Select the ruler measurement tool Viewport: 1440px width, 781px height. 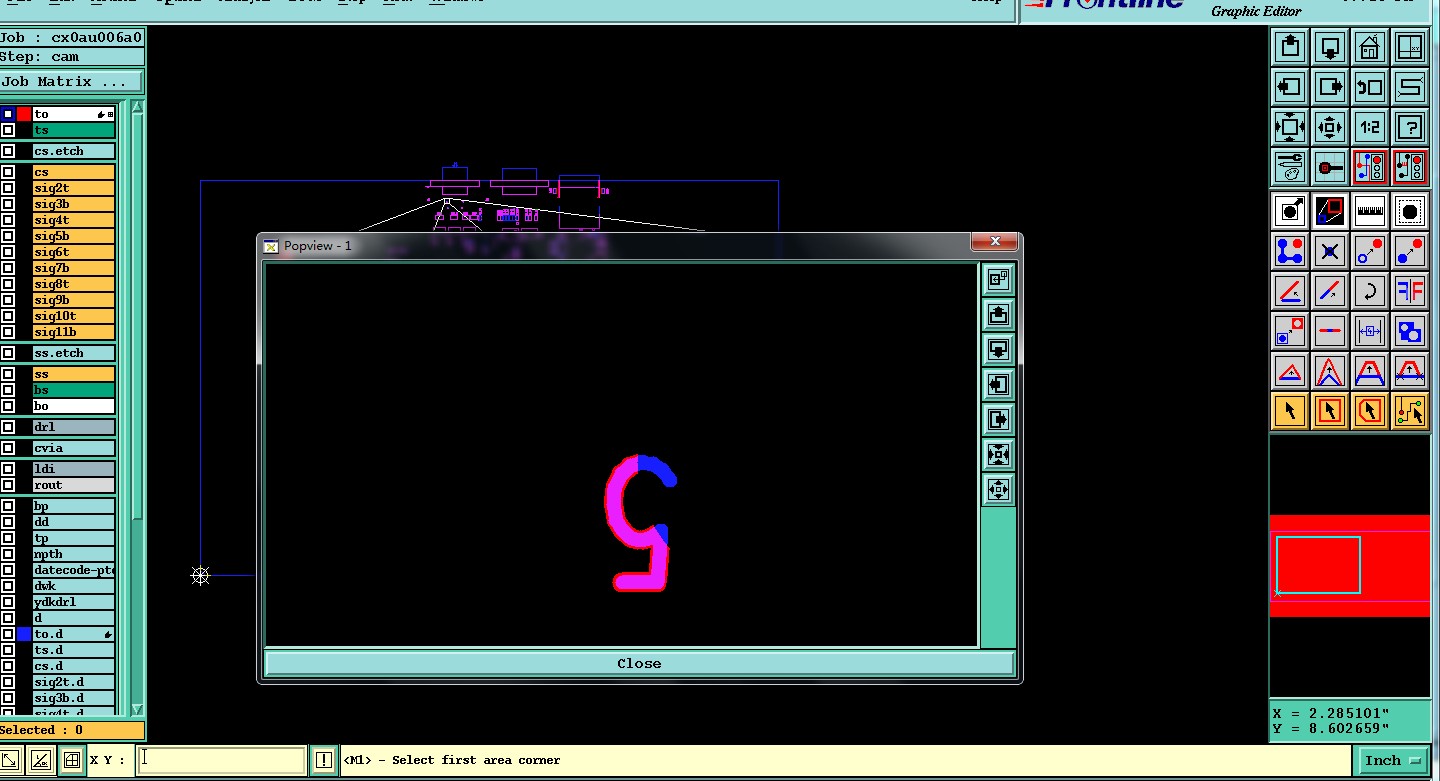1370,211
